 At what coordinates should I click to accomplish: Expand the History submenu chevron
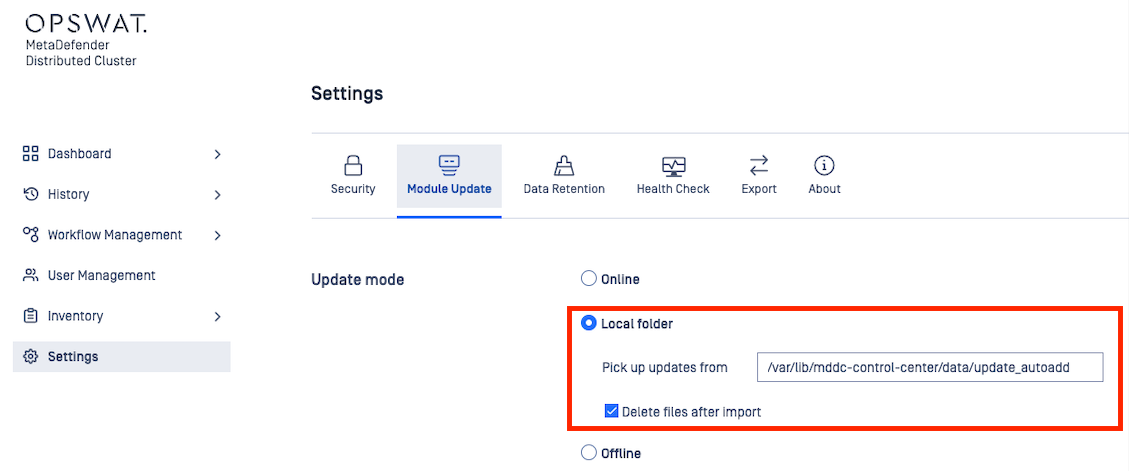(217, 194)
